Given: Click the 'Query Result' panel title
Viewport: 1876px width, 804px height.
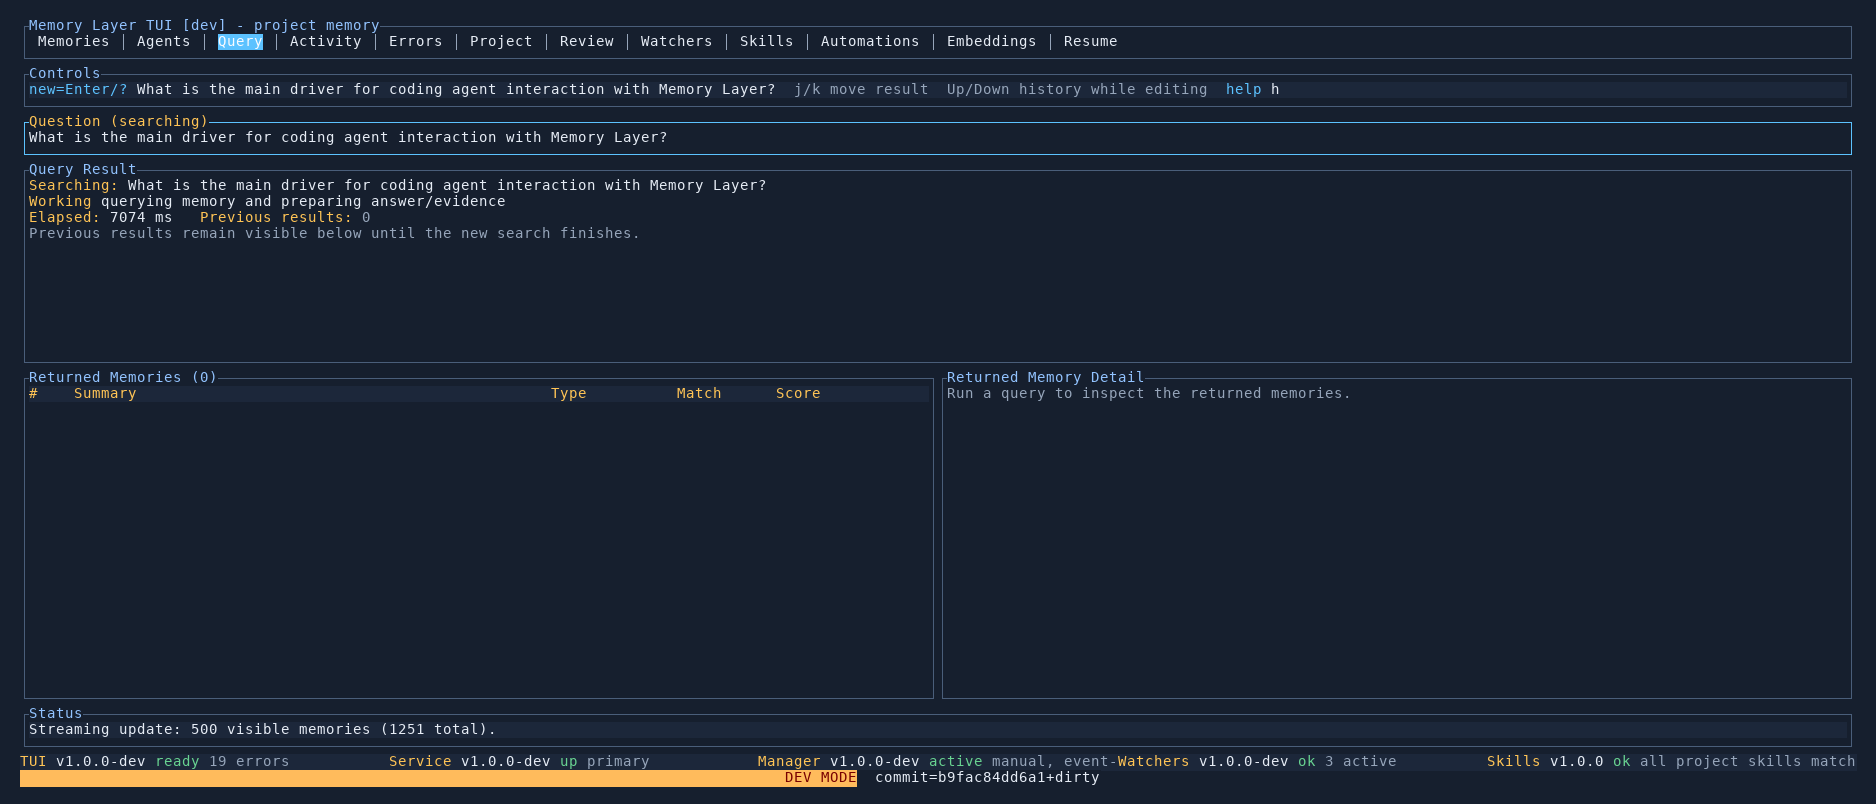Looking at the screenshot, I should click(82, 169).
